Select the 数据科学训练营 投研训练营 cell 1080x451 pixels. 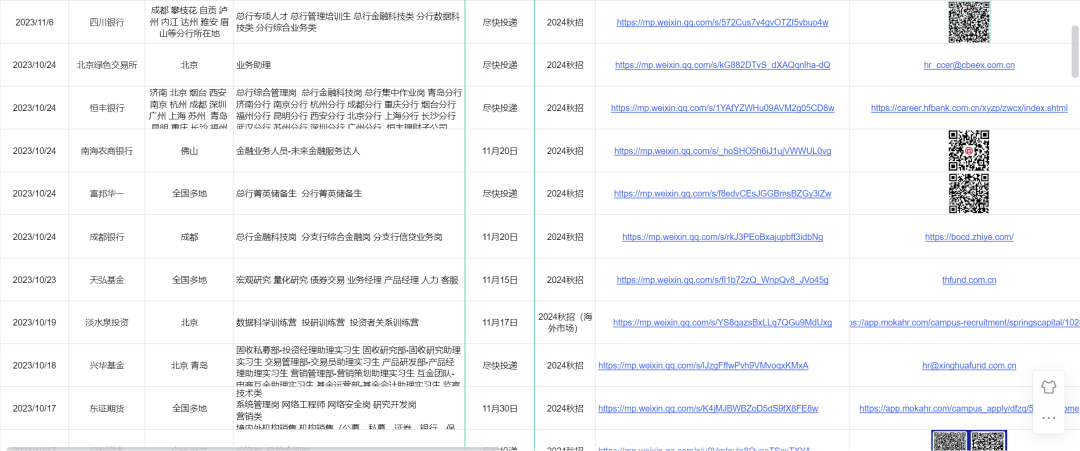click(x=349, y=322)
